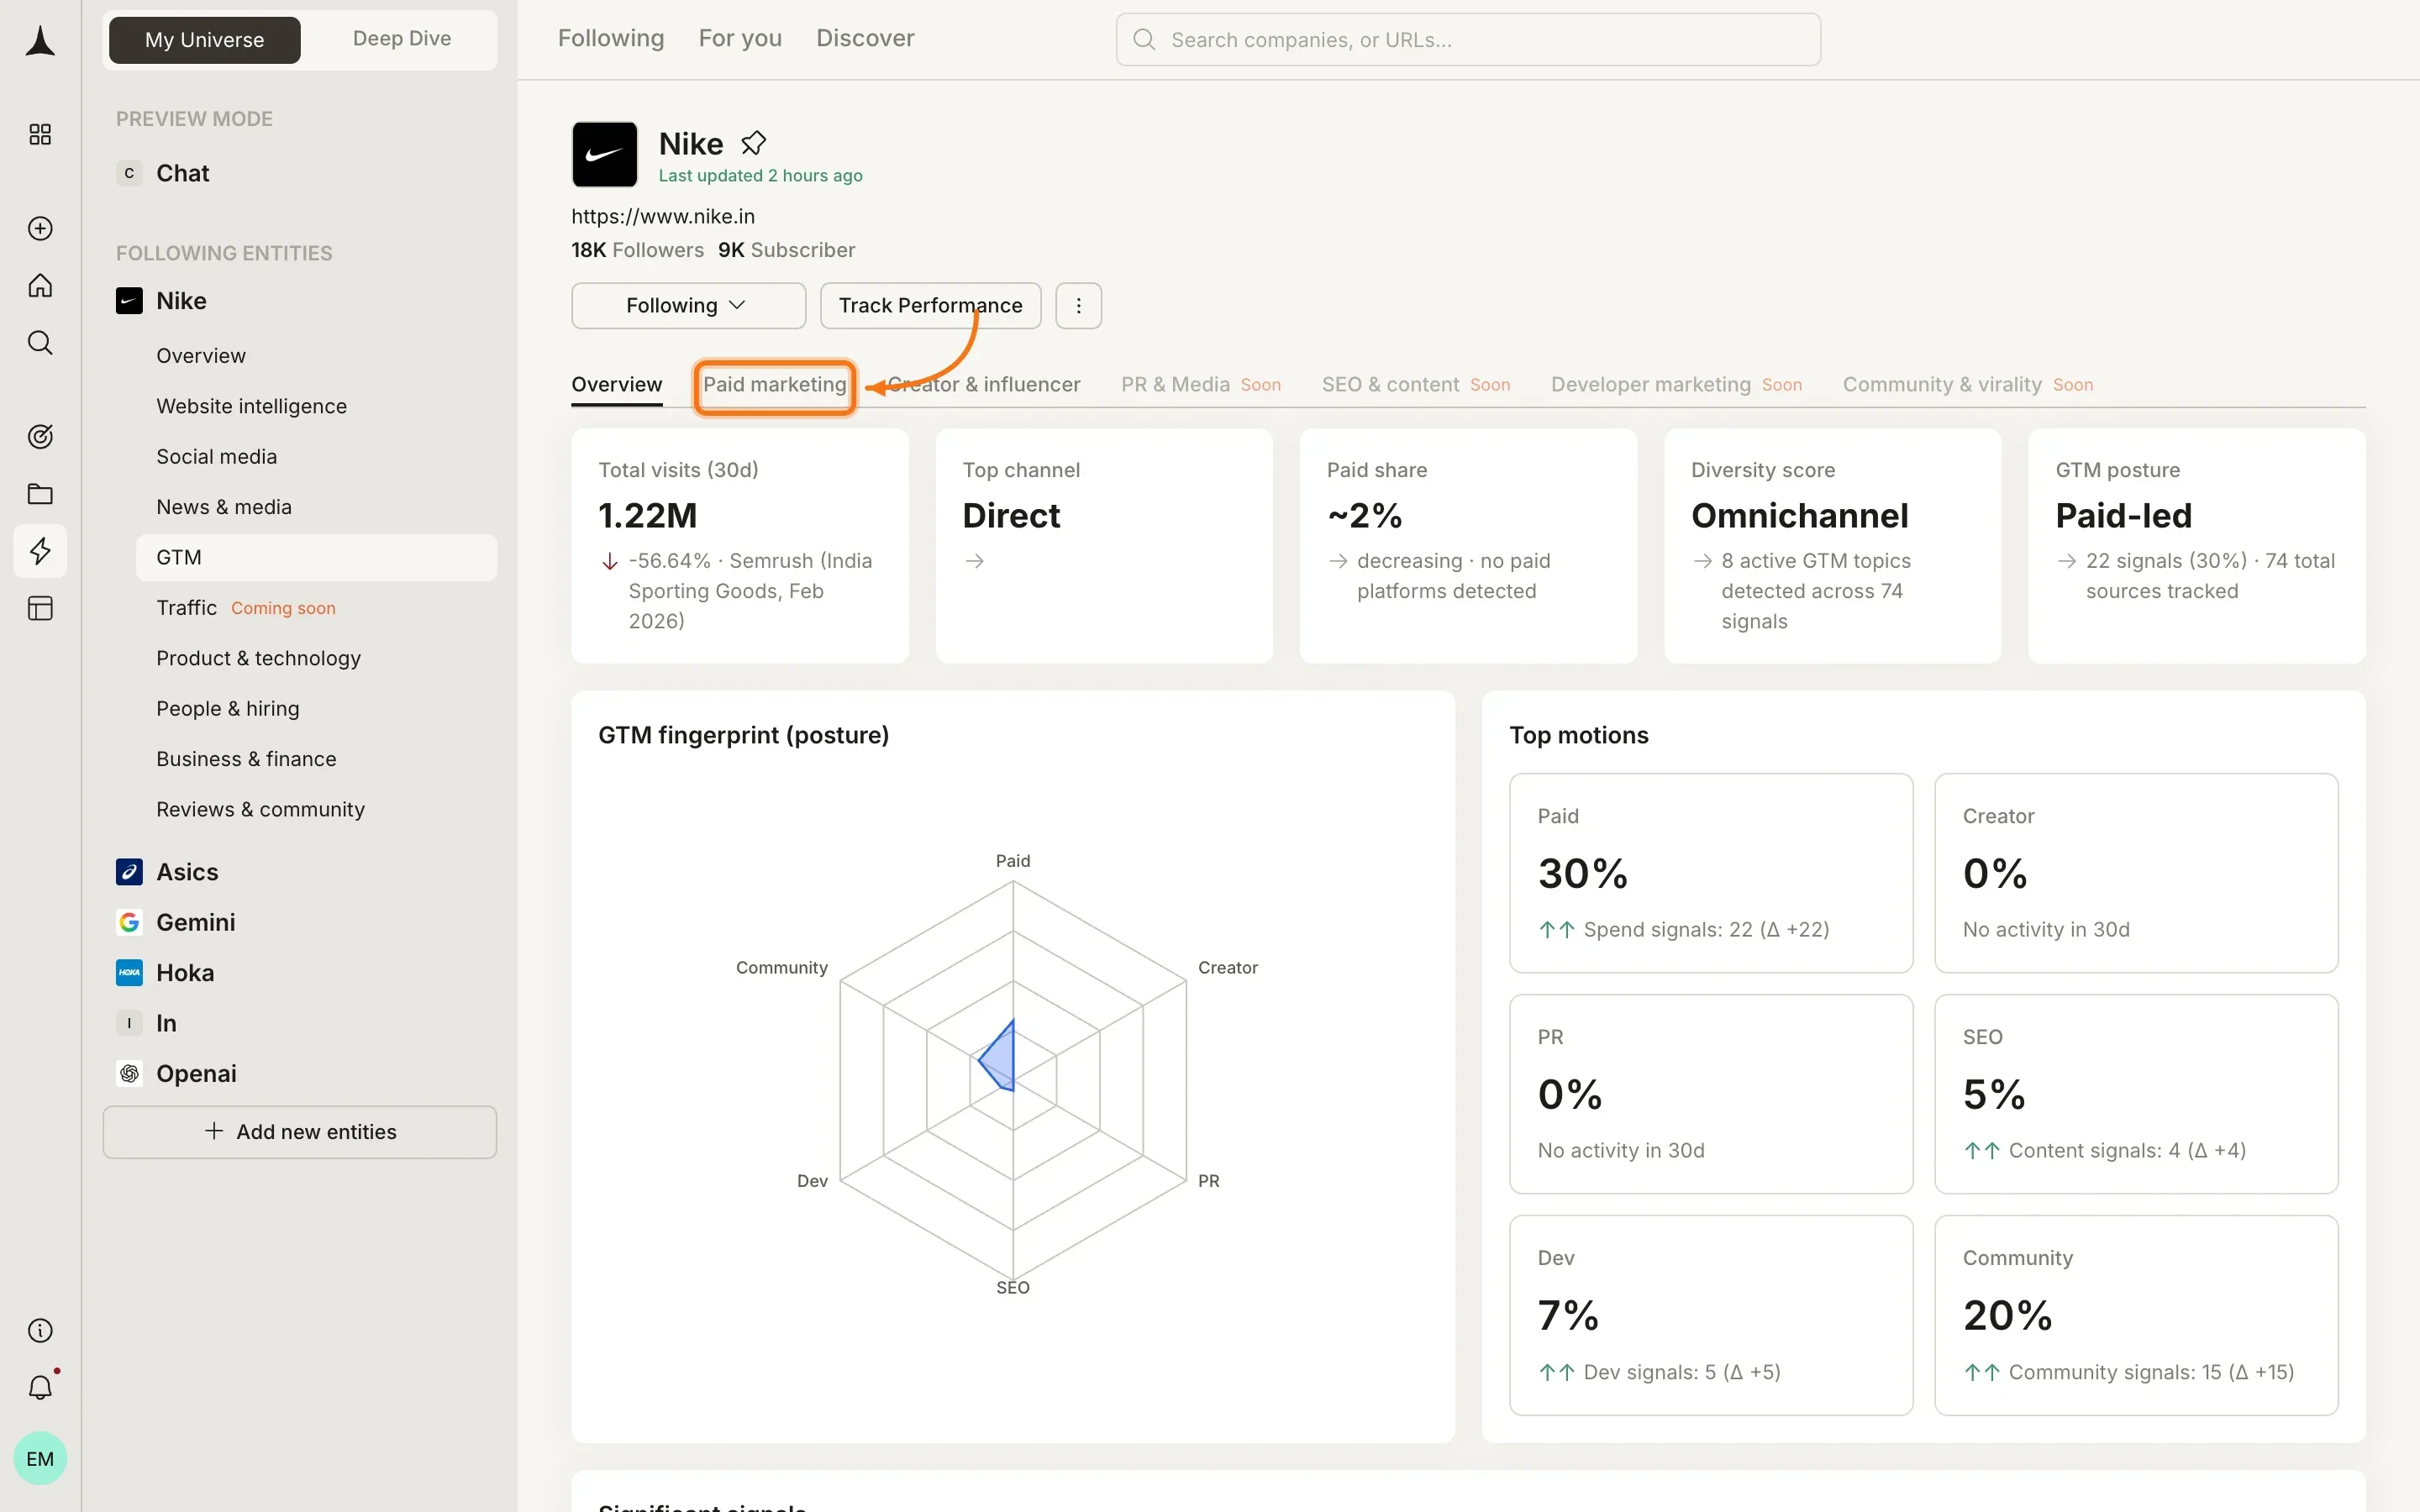Switch to Deep Dive mode
This screenshot has height=1512, width=2420.
coord(402,39)
